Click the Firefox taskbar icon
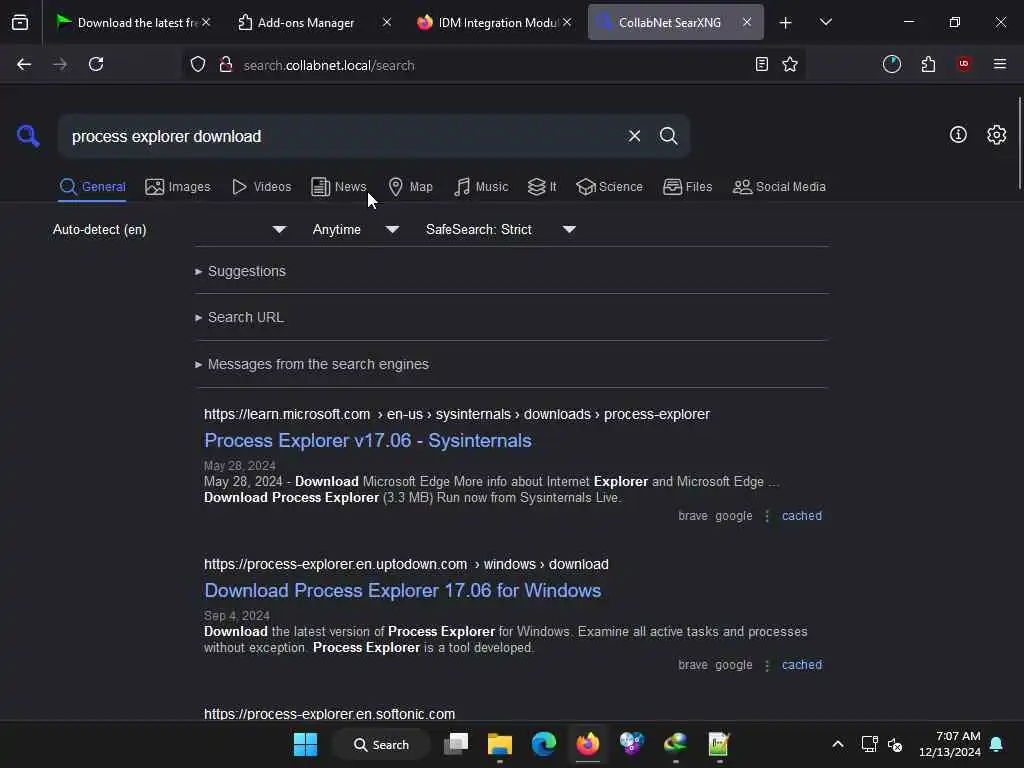This screenshot has height=768, width=1024. click(x=588, y=744)
